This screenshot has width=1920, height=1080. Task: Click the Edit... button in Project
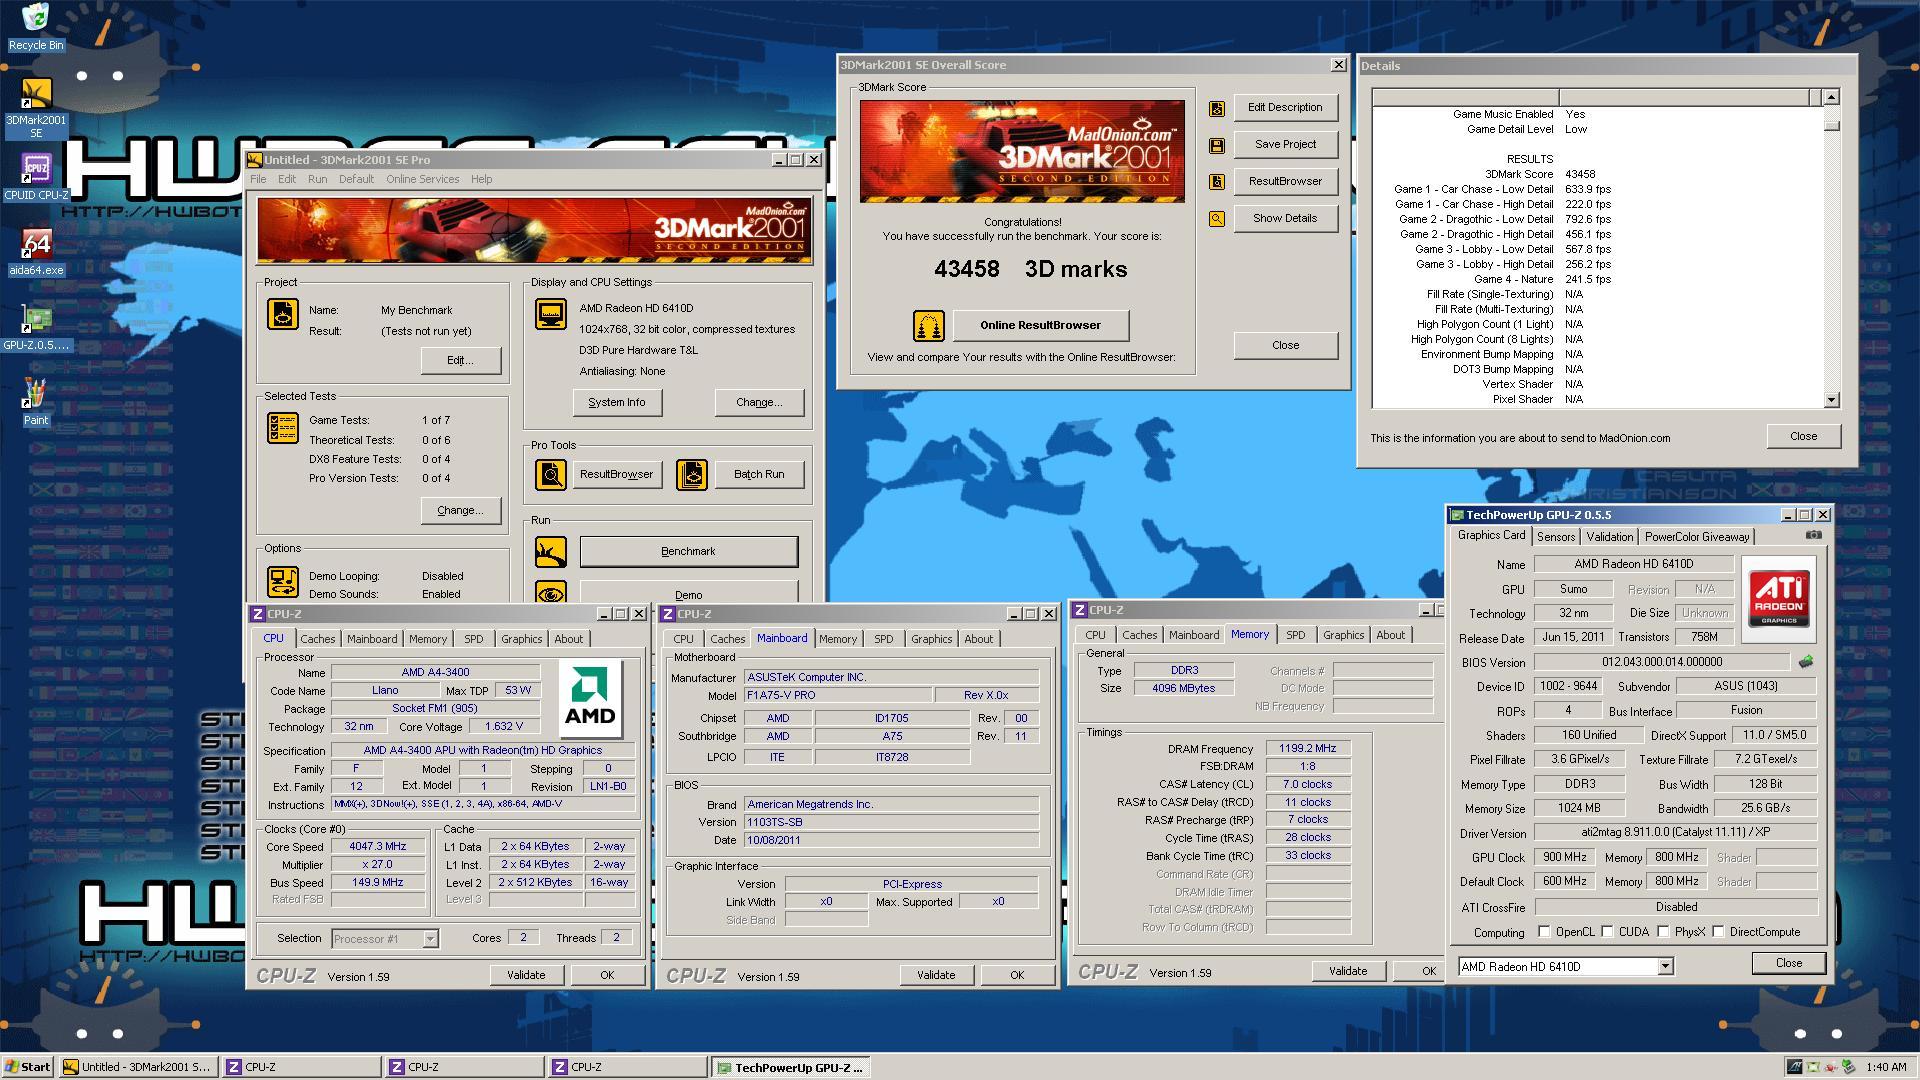460,360
